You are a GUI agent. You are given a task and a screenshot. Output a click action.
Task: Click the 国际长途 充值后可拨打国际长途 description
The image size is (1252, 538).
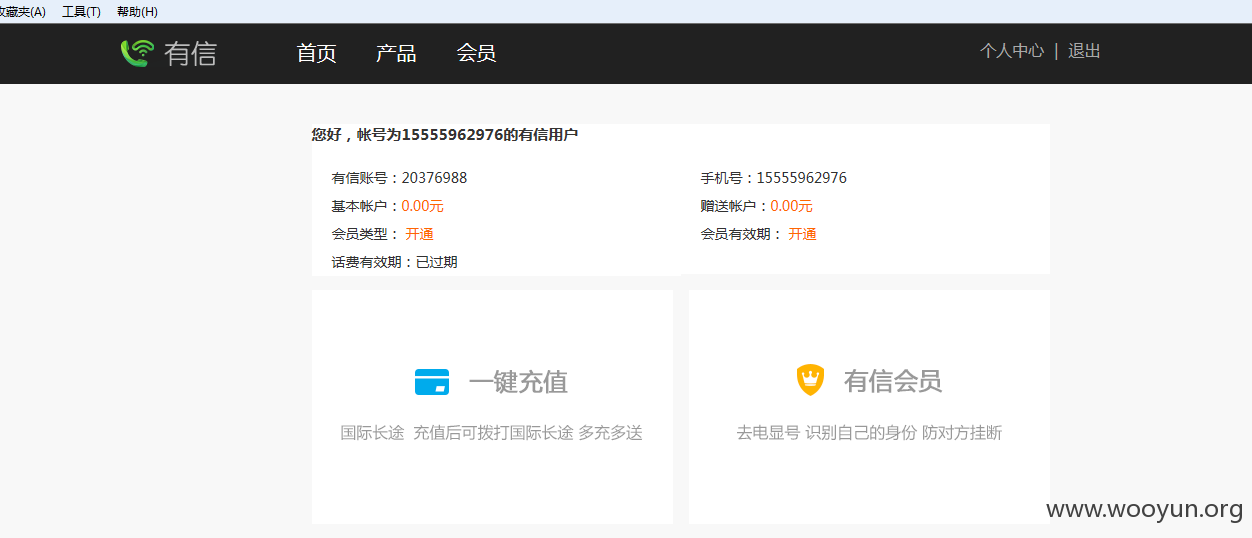[491, 433]
